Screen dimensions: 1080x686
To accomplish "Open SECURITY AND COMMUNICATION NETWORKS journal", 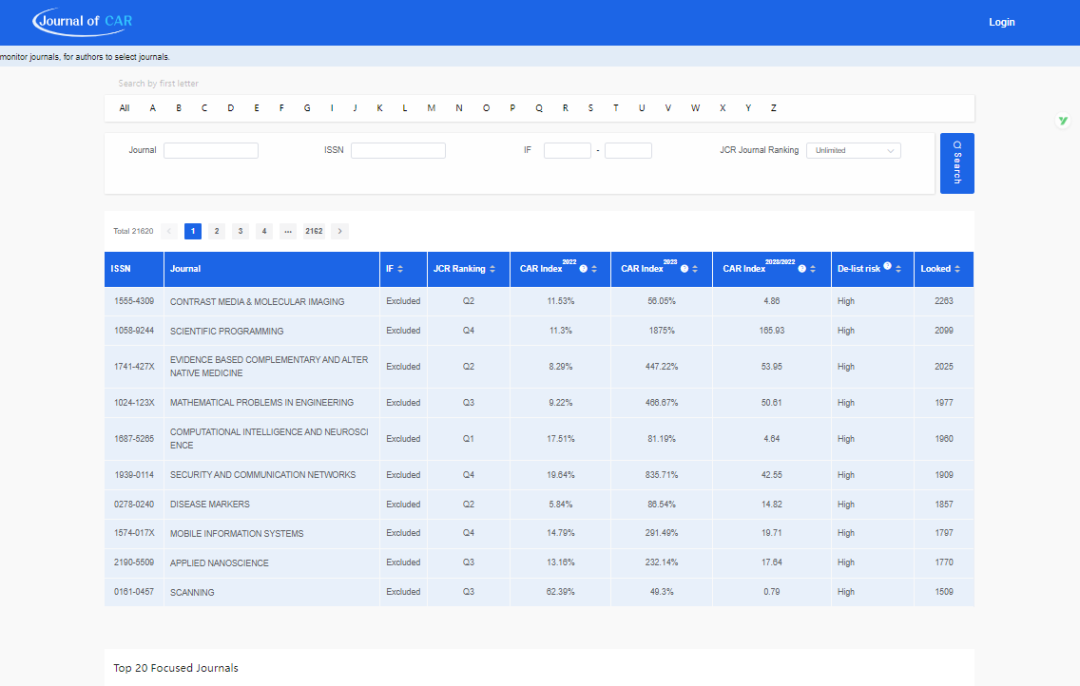I will (263, 475).
